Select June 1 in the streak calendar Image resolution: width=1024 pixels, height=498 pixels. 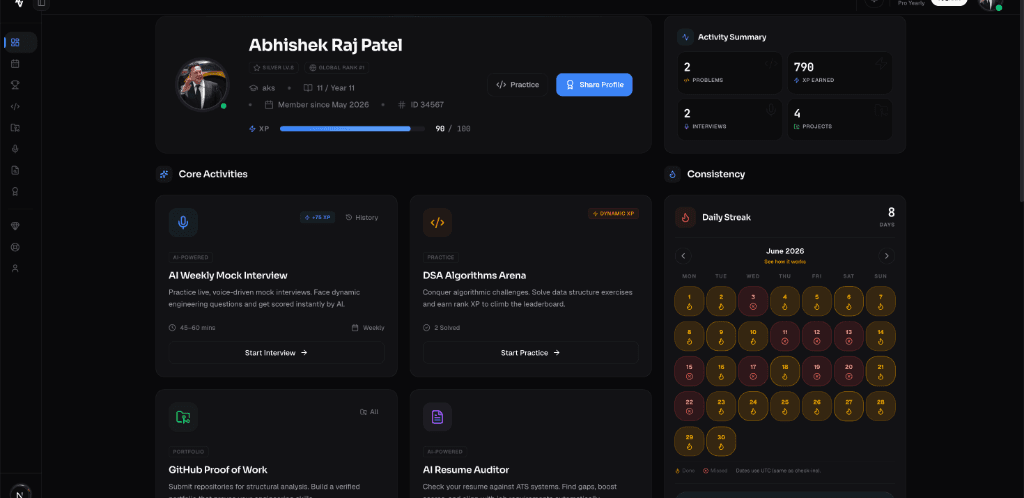pyautogui.click(x=690, y=301)
